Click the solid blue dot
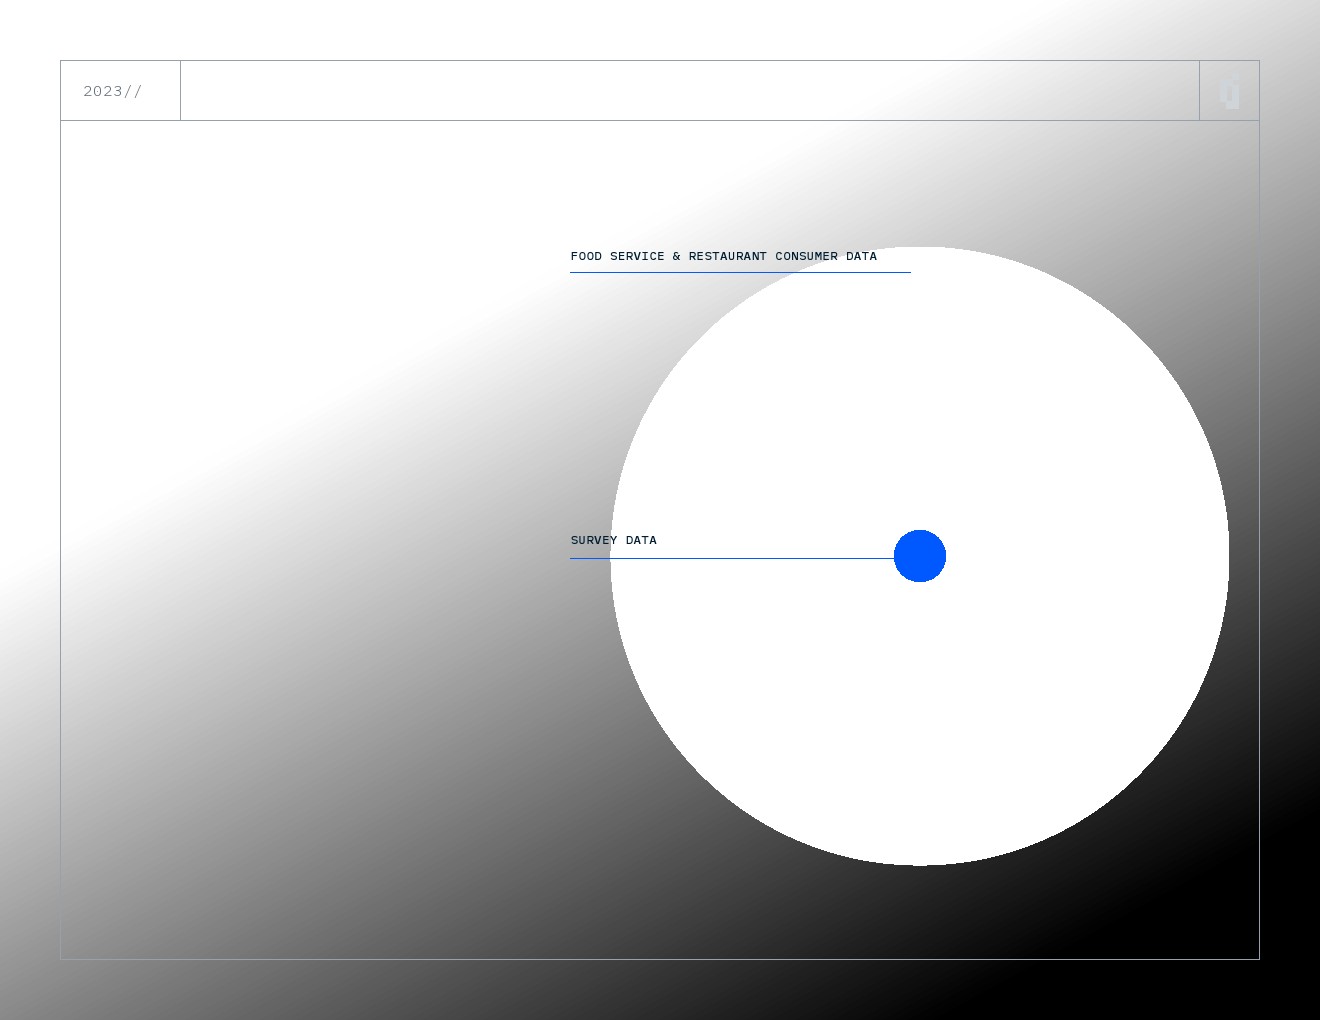Viewport: 1320px width, 1020px height. point(920,556)
